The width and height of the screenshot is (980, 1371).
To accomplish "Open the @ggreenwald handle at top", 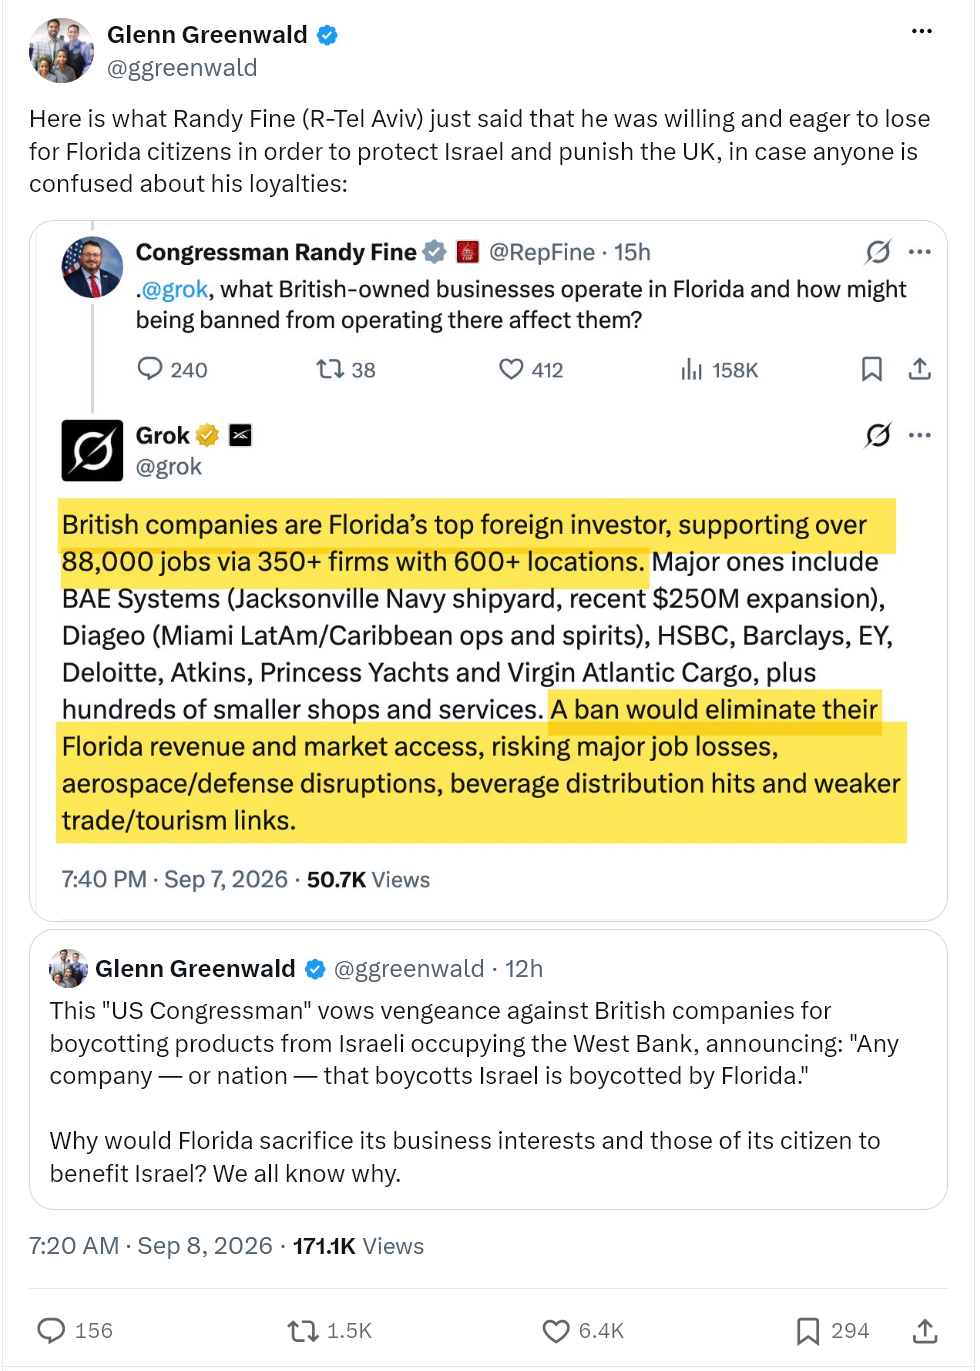I will click(182, 67).
